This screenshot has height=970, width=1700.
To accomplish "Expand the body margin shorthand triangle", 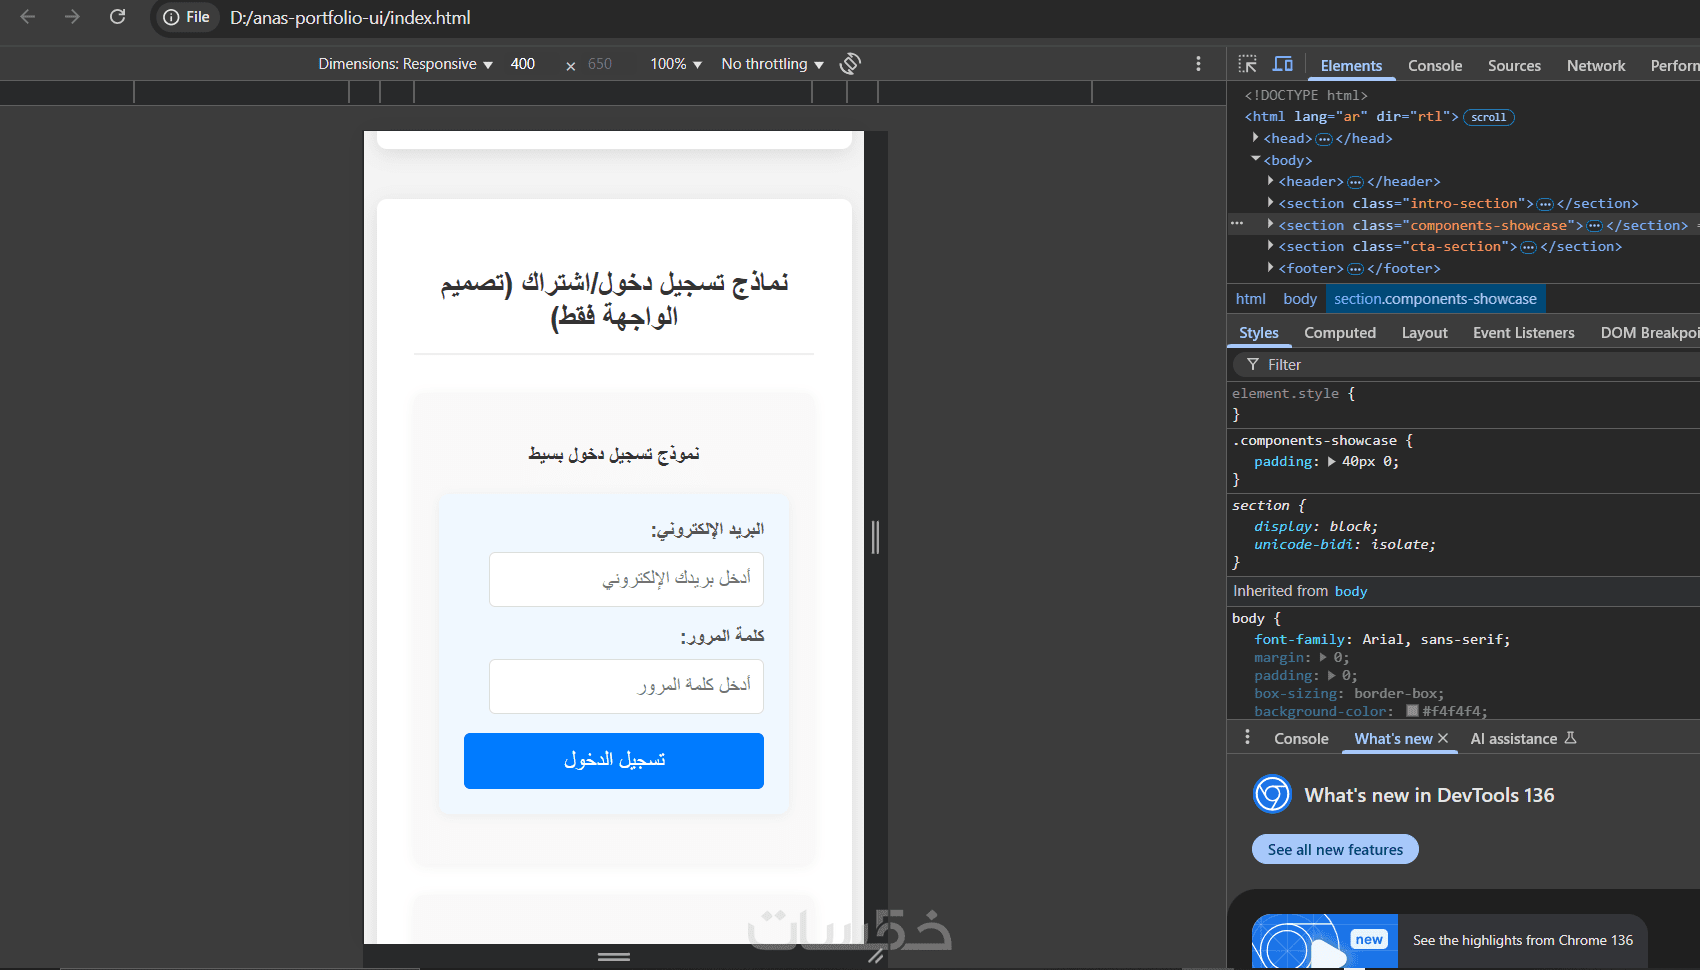I will pos(1323,658).
